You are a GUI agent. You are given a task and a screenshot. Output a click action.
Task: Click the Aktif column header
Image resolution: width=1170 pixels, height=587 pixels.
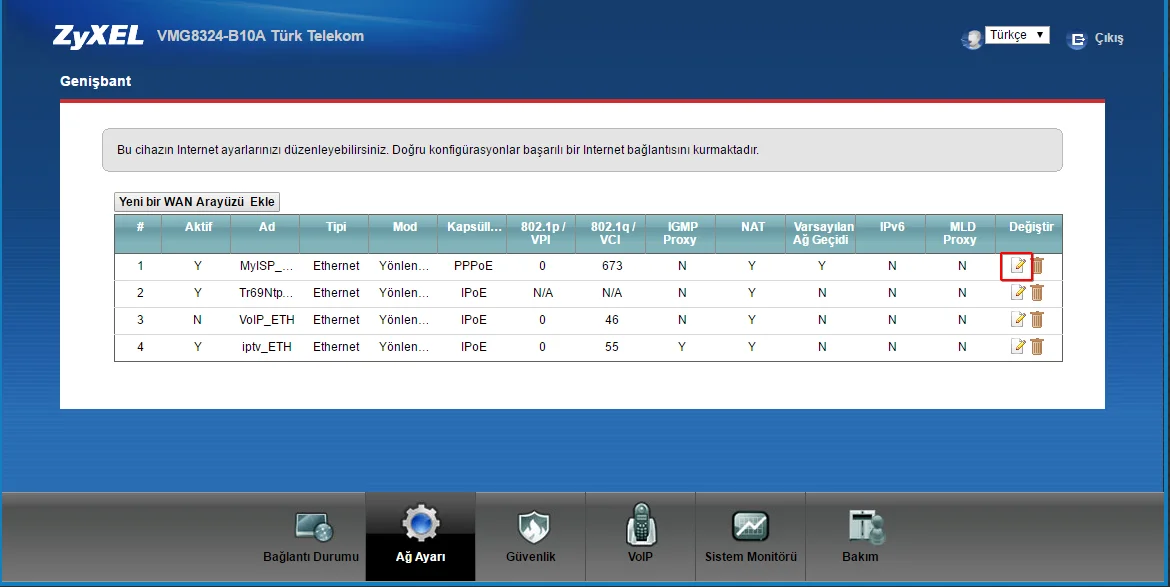[x=198, y=227]
